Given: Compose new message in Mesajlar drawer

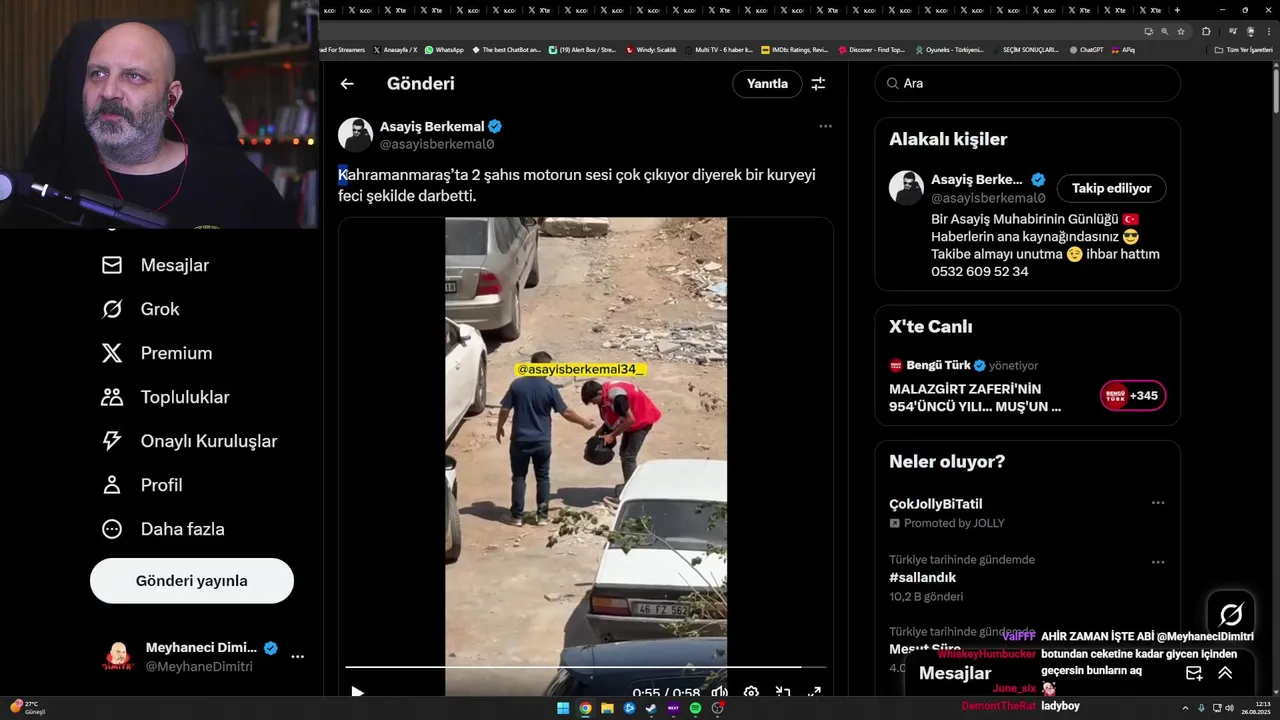Looking at the screenshot, I should coord(1194,673).
